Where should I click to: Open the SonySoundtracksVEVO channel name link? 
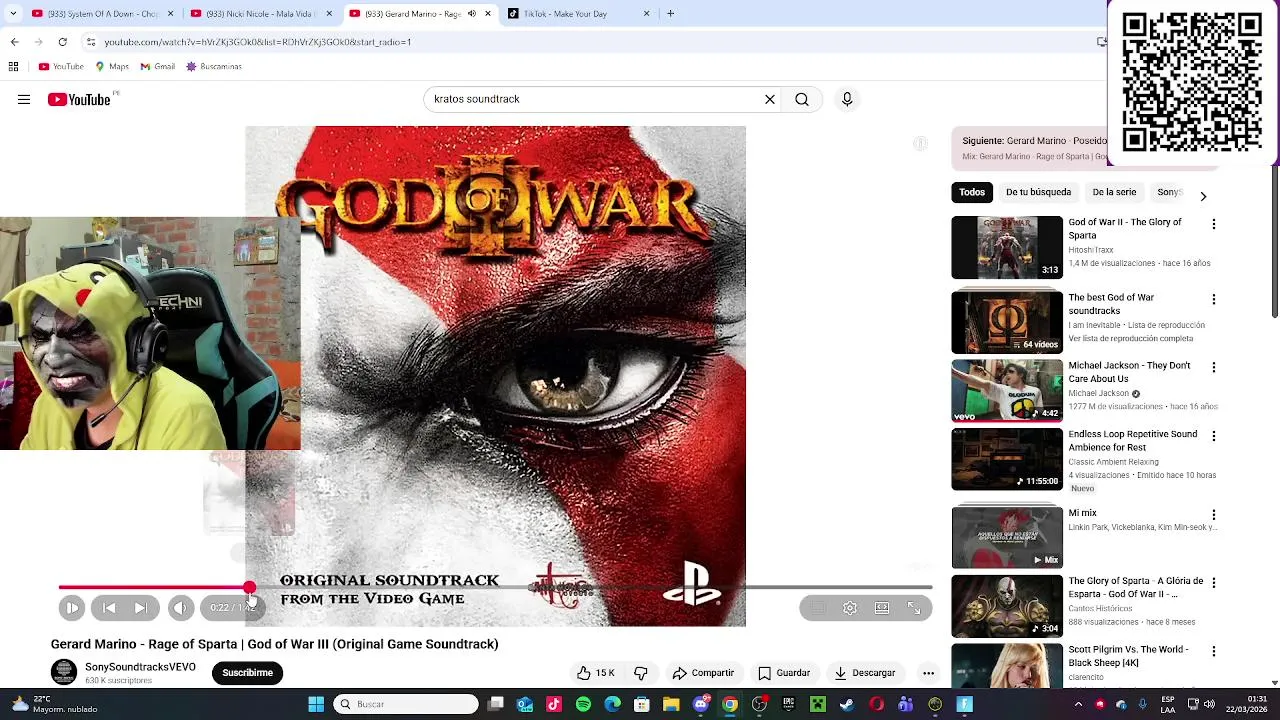(140, 667)
